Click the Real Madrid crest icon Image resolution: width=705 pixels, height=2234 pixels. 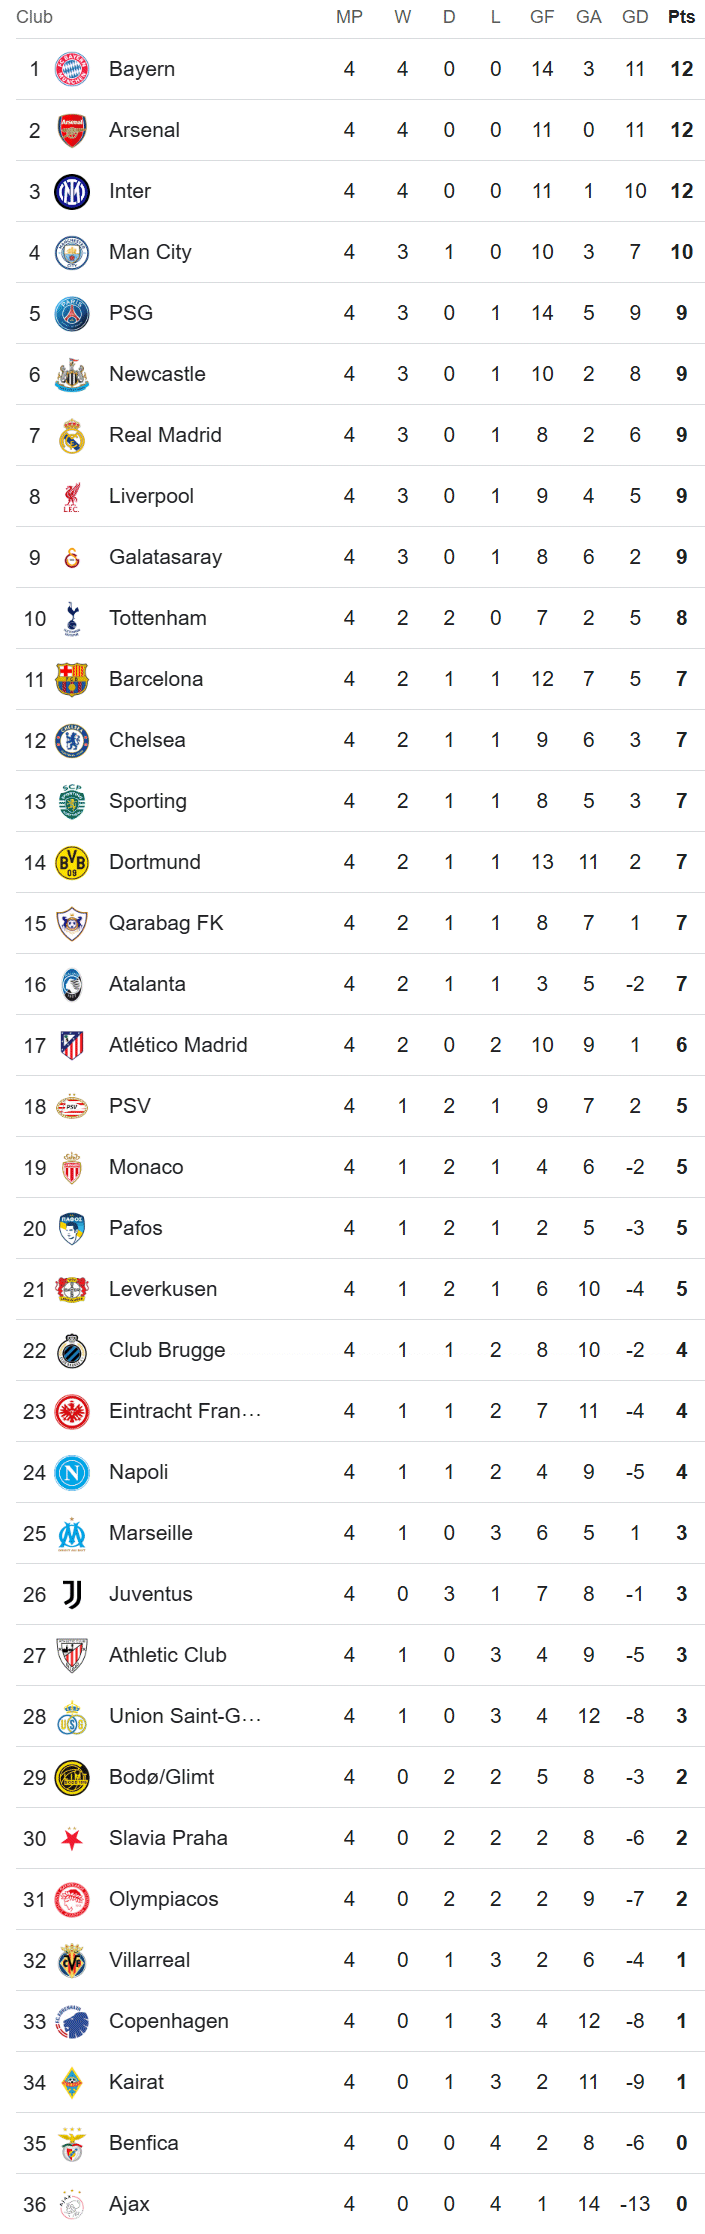[72, 435]
